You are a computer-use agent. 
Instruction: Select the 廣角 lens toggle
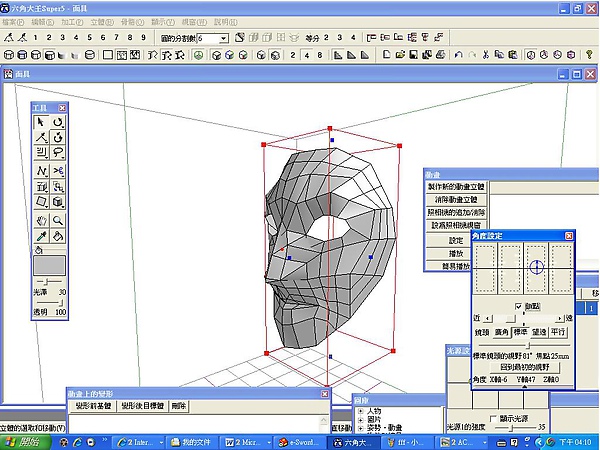coord(501,332)
